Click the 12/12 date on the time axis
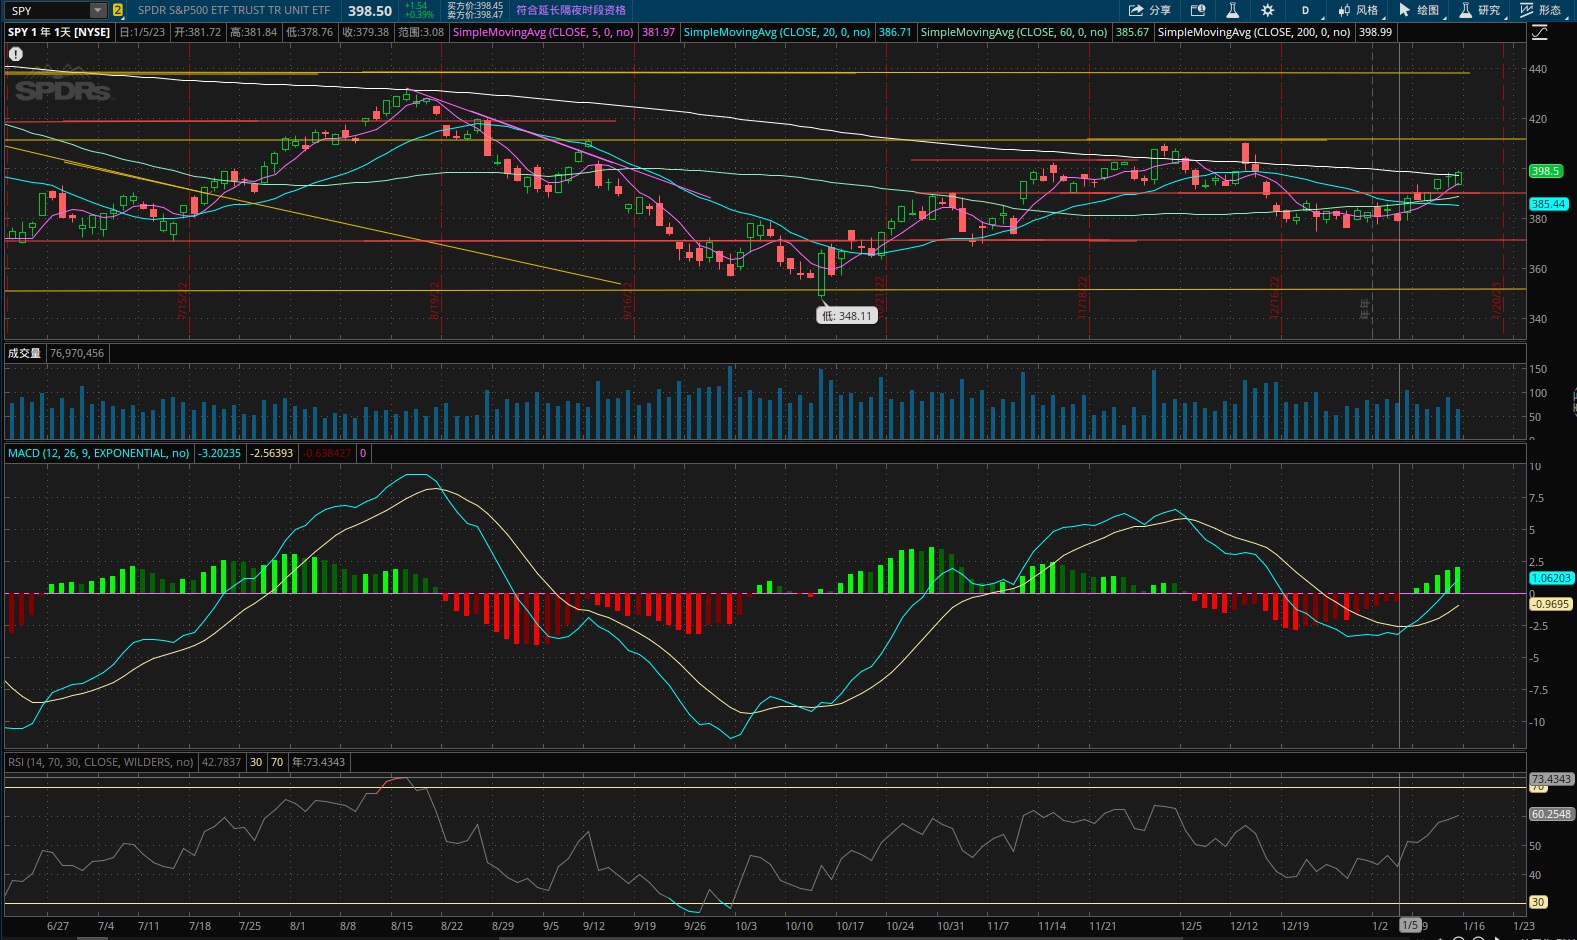This screenshot has width=1577, height=940. point(1244,926)
